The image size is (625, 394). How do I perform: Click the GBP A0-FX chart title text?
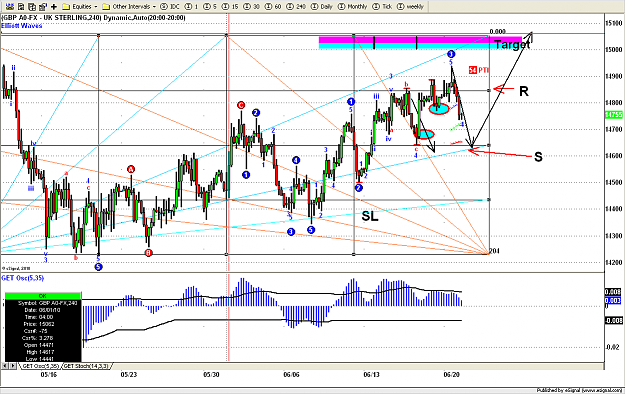tap(93, 18)
